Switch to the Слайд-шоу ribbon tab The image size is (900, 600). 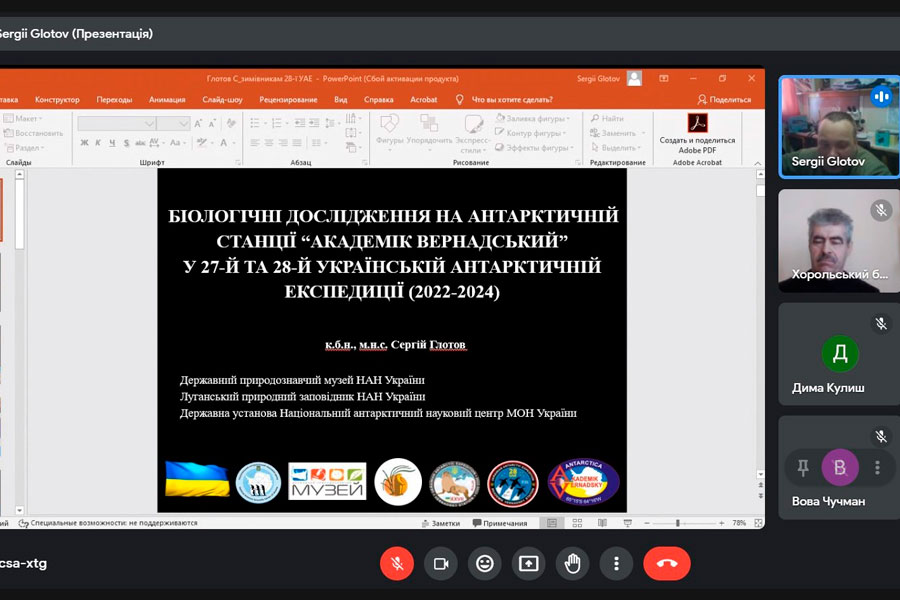tap(222, 99)
